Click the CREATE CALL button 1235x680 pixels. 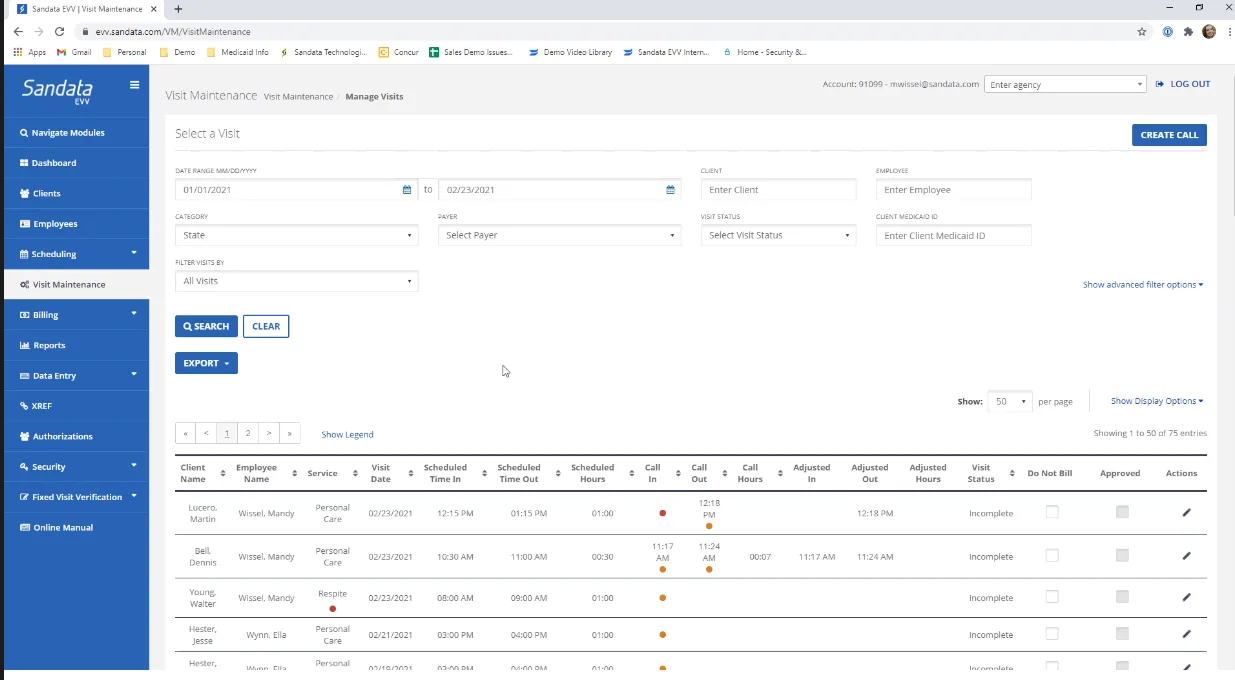coord(1169,134)
